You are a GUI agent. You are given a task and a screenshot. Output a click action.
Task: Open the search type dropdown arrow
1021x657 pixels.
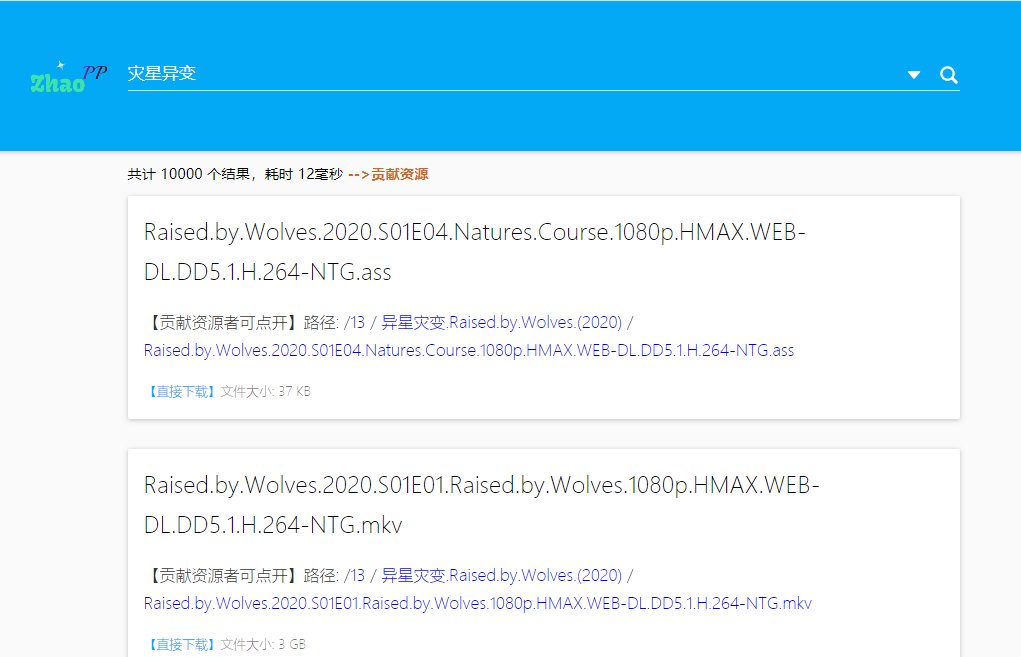[x=913, y=74]
